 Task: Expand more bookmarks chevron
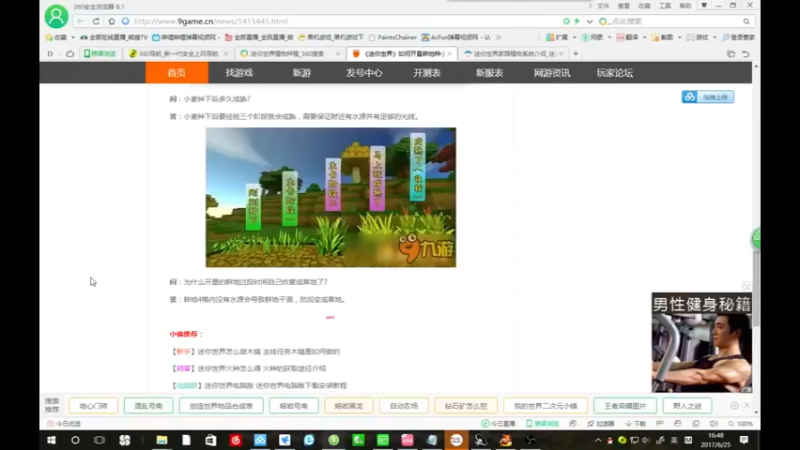pos(498,37)
